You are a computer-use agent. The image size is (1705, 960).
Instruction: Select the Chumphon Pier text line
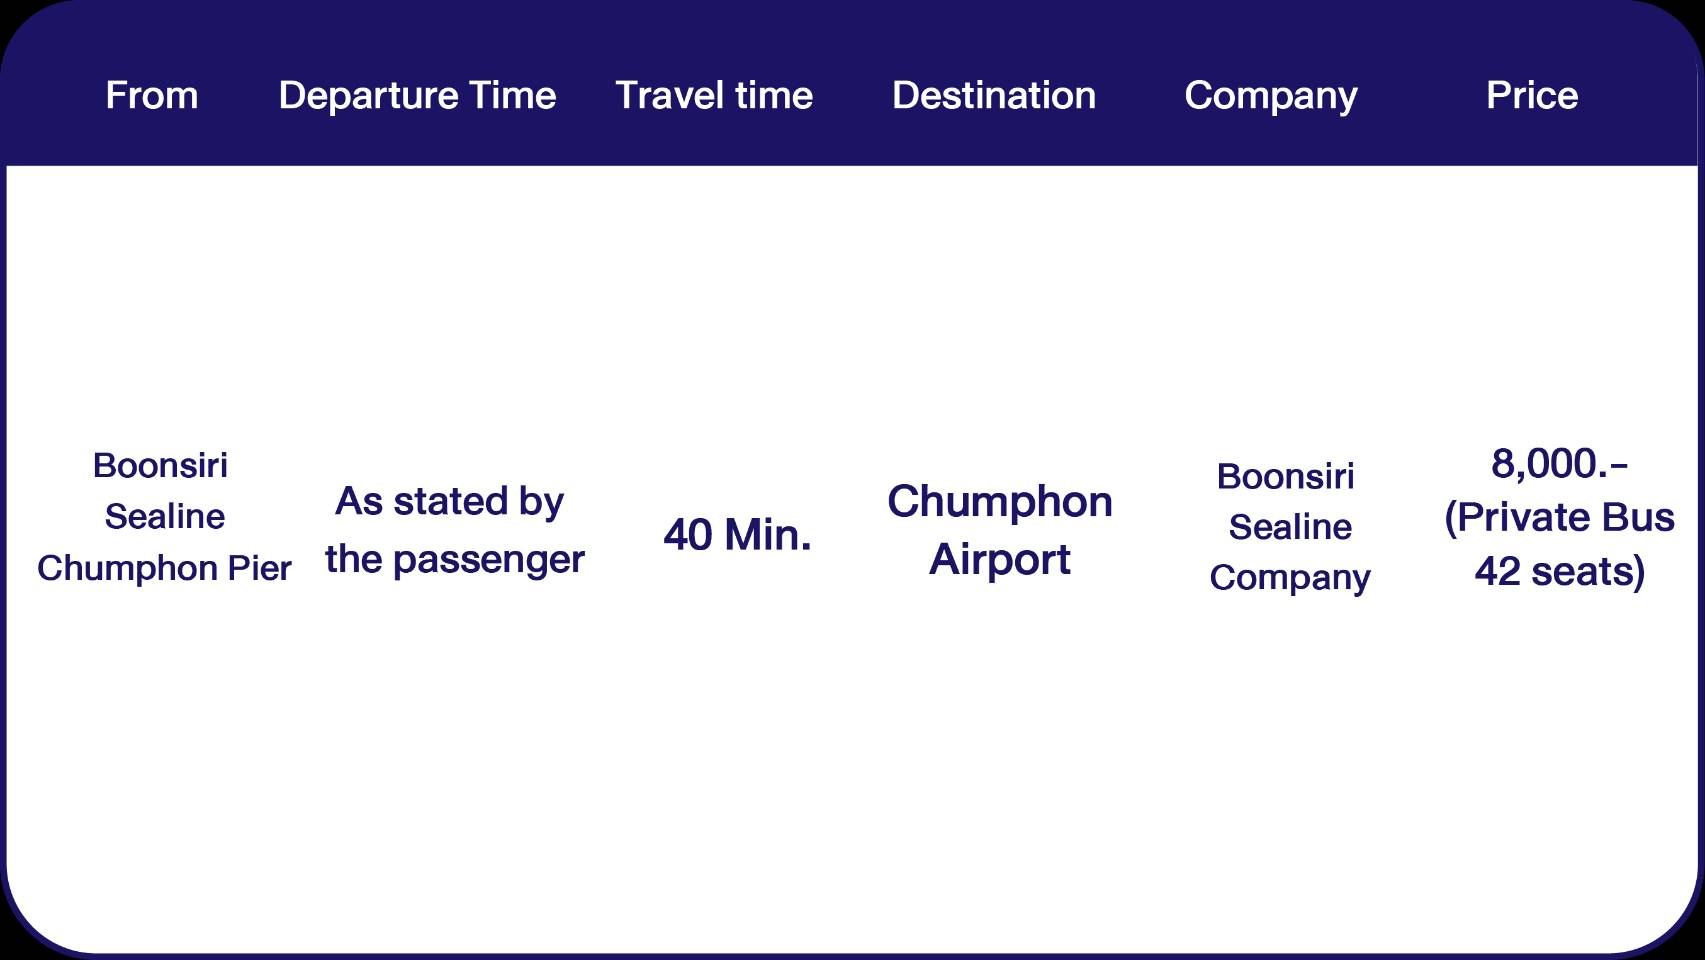(164, 568)
